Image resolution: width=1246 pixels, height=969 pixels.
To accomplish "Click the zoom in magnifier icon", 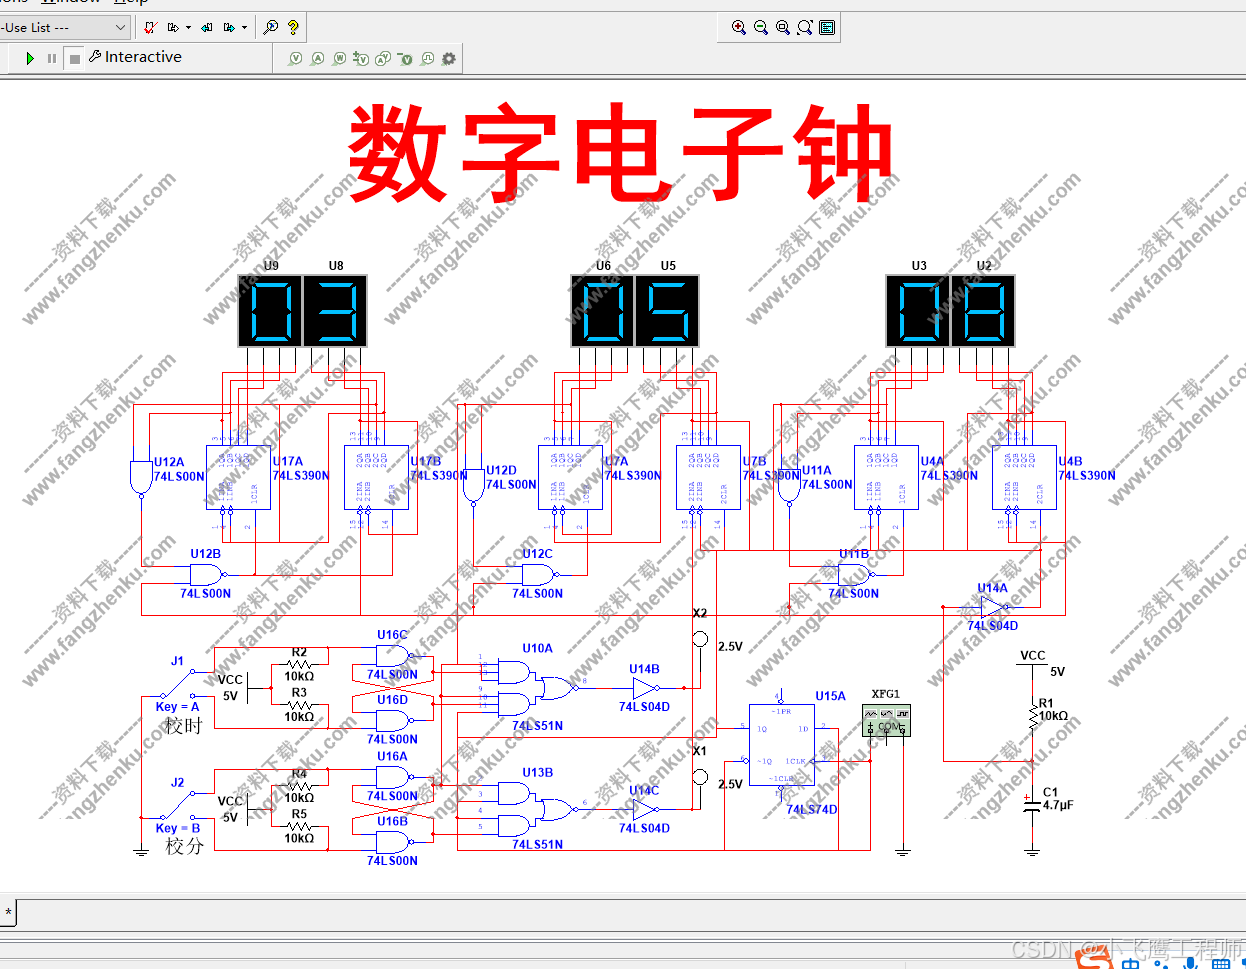I will click(738, 27).
